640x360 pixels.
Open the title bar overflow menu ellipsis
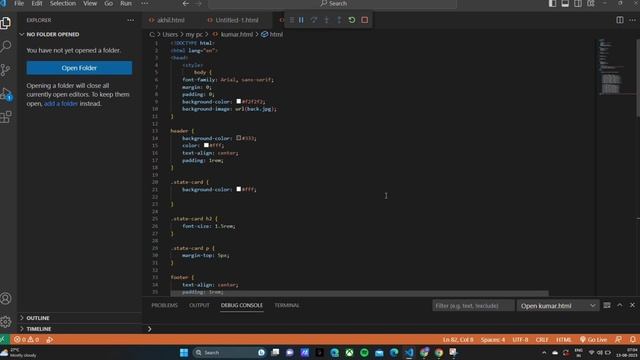pyautogui.click(x=144, y=4)
